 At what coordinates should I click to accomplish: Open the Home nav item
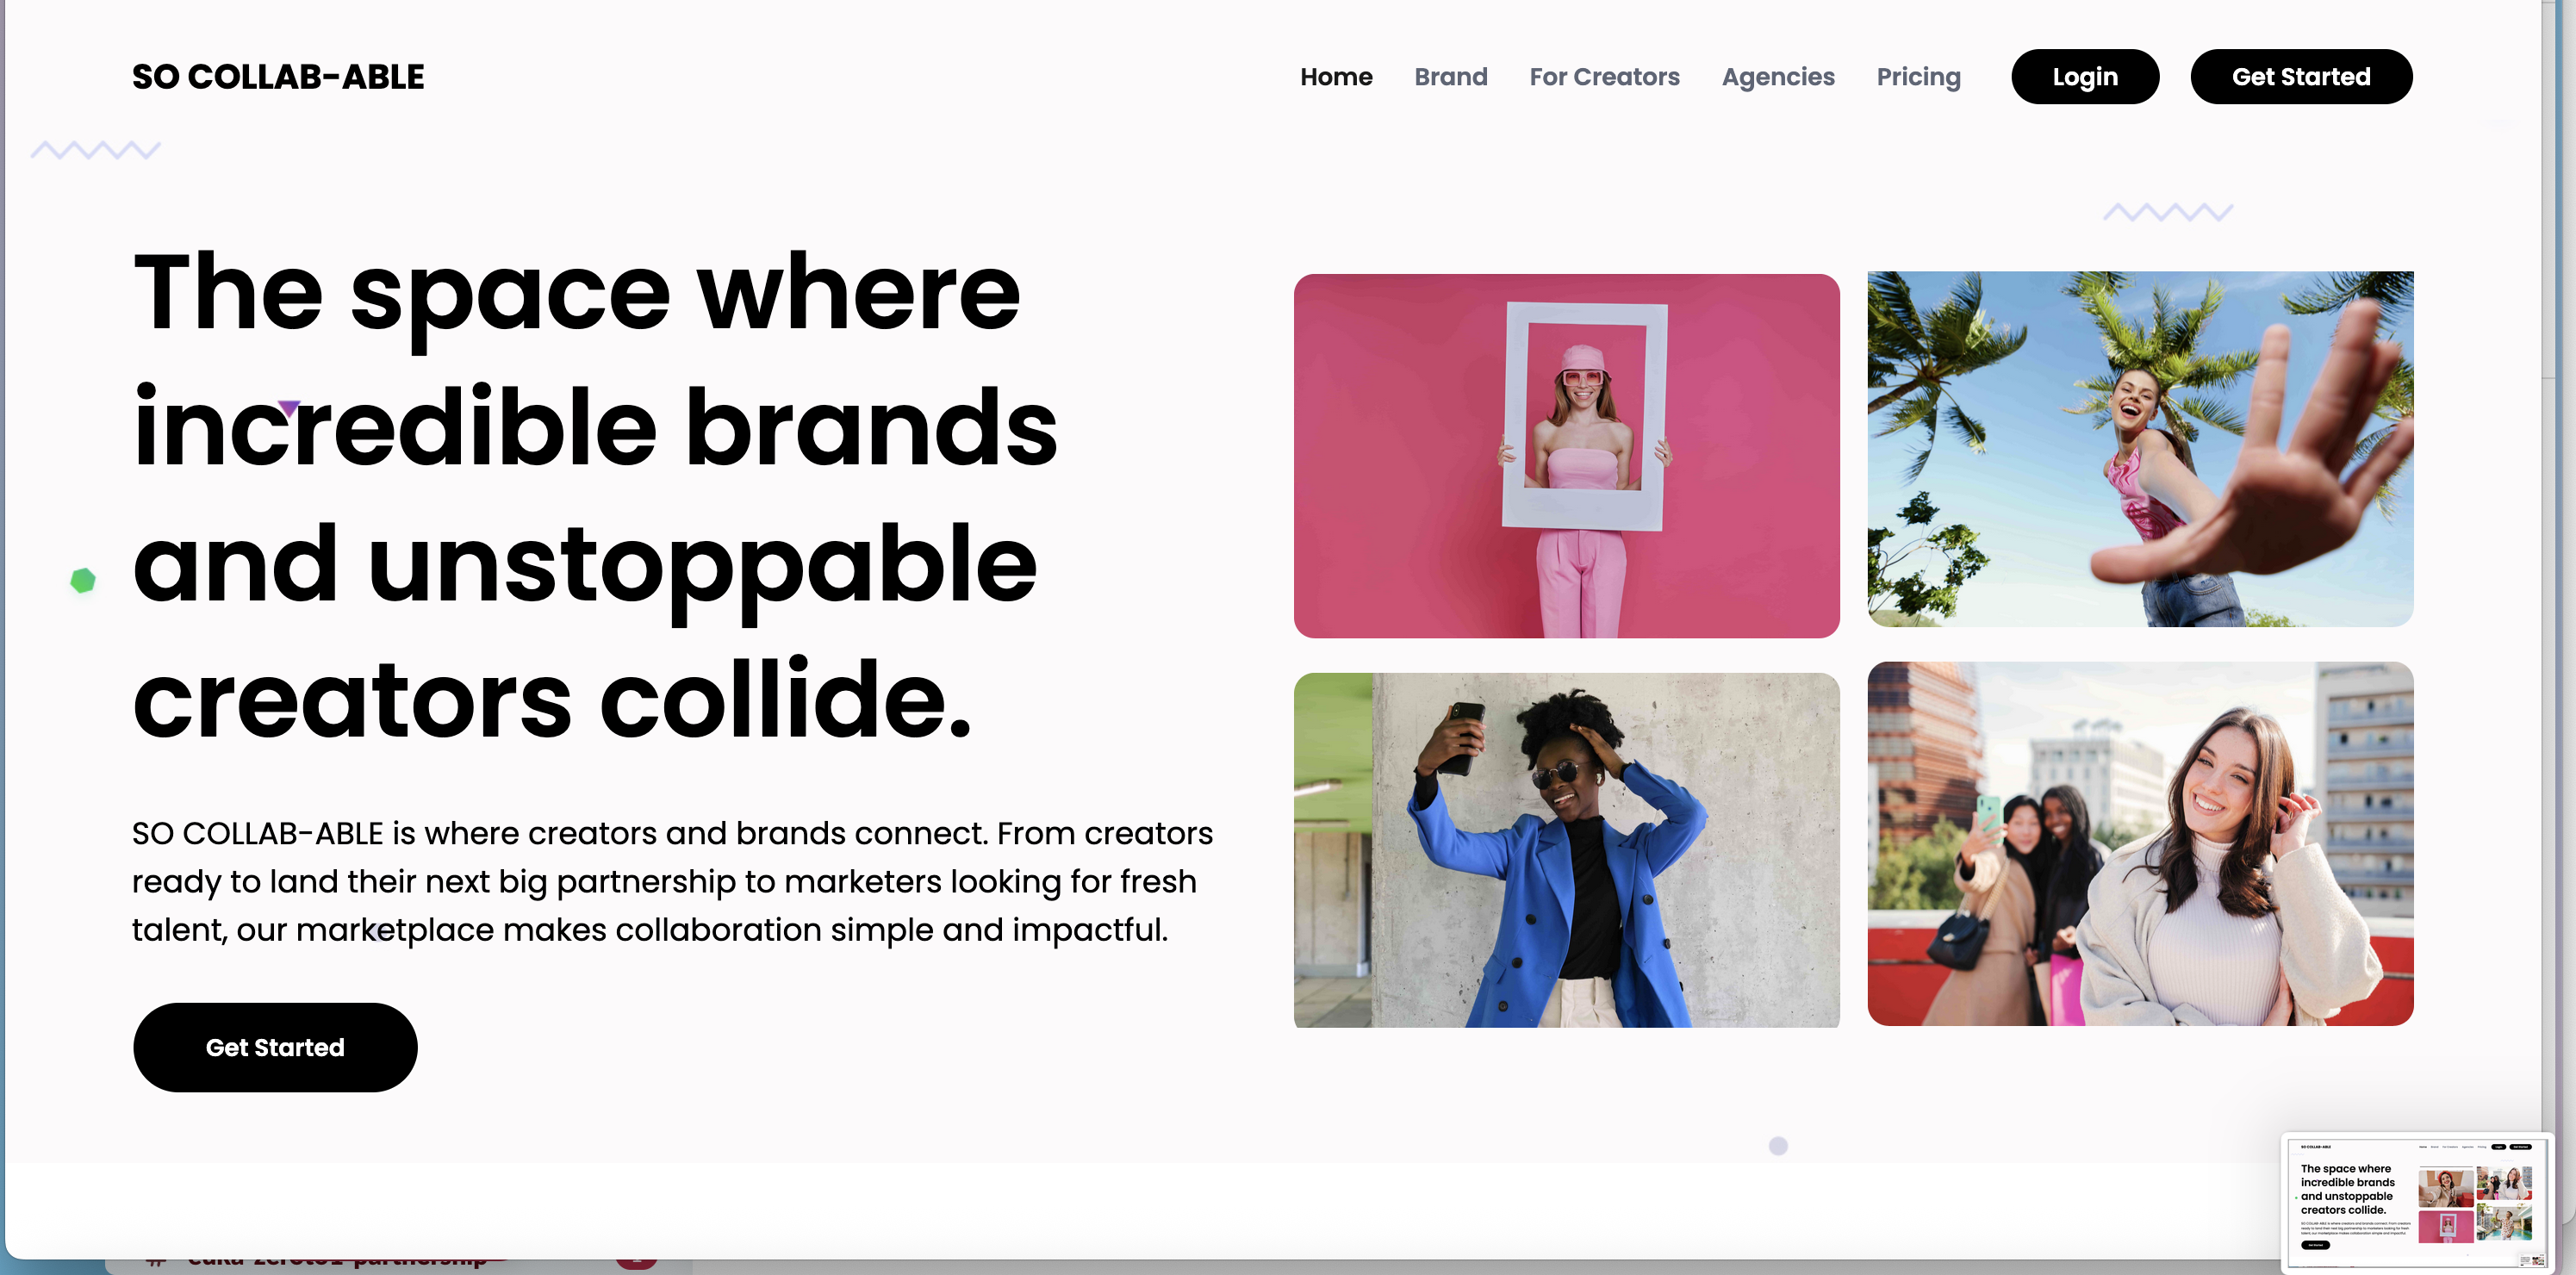pyautogui.click(x=1336, y=77)
